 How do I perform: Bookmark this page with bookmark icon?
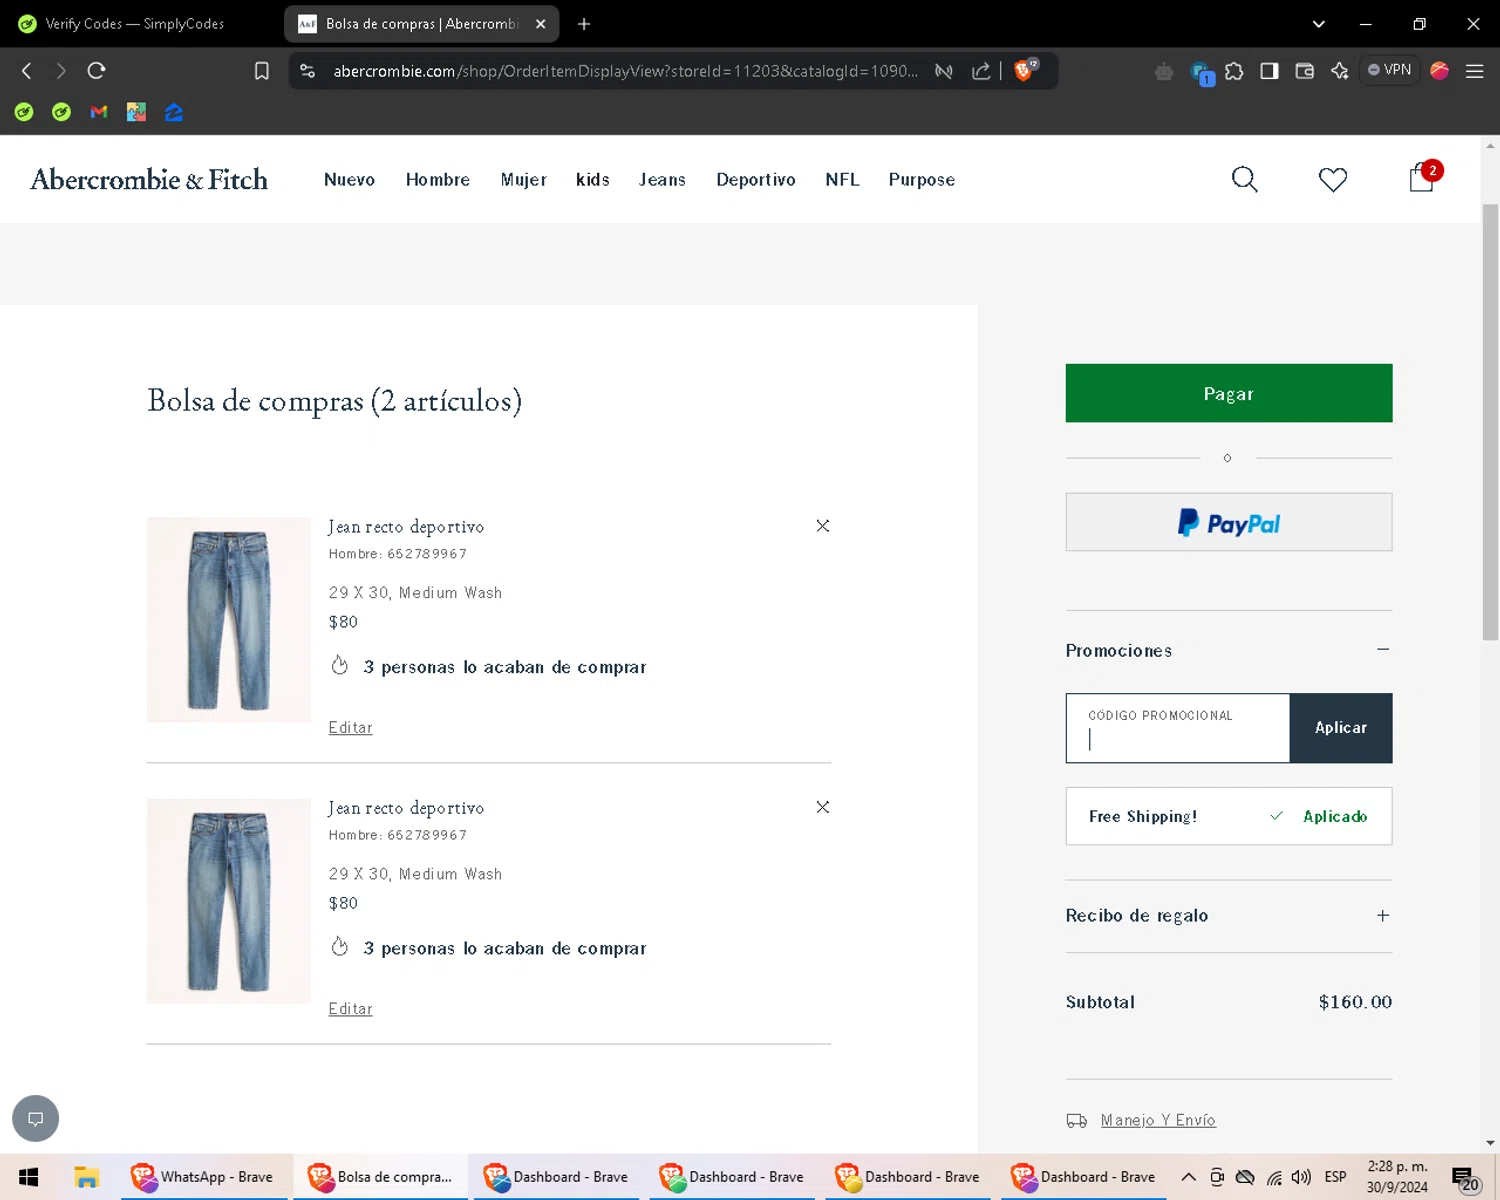(x=262, y=71)
